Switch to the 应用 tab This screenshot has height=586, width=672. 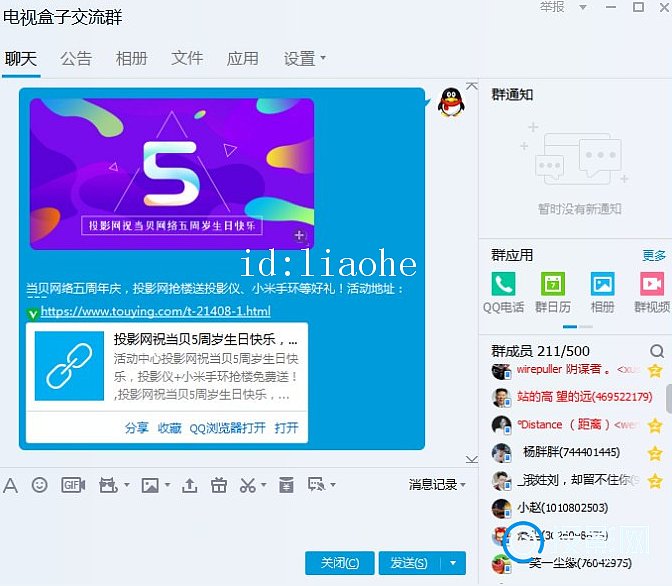(243, 59)
